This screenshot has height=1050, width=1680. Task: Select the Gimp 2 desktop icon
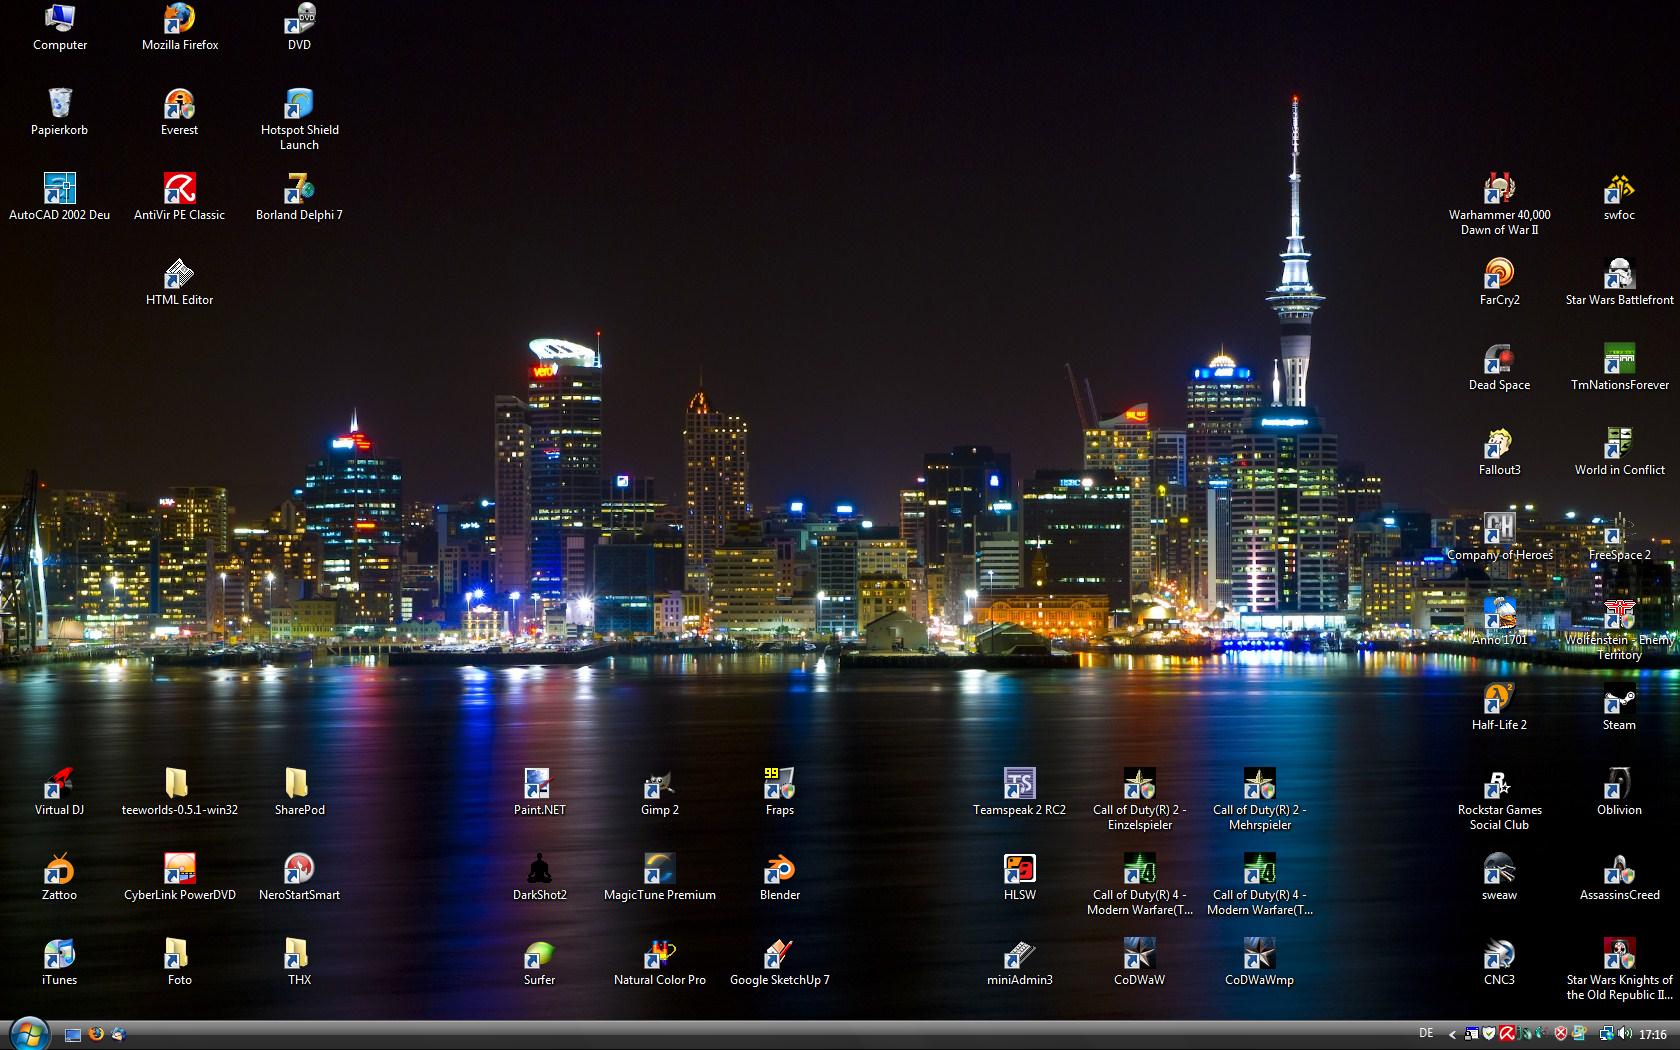(659, 784)
